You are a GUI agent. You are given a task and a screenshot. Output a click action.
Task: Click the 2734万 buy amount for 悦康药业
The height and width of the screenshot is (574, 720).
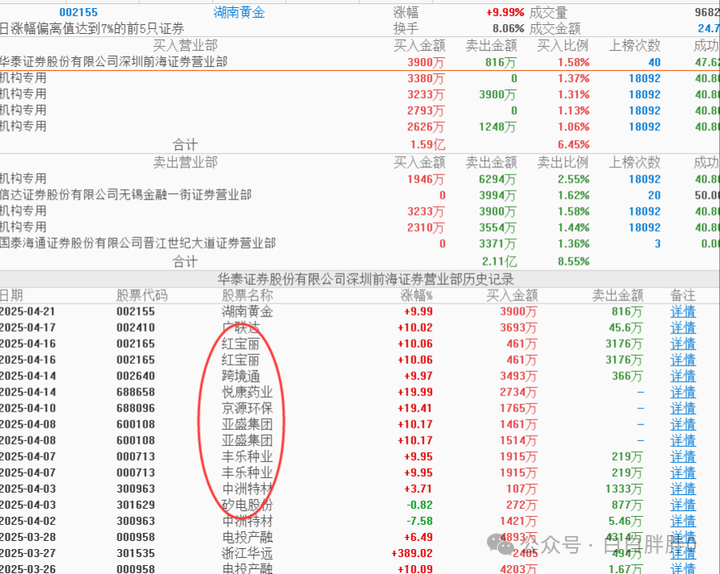point(518,392)
